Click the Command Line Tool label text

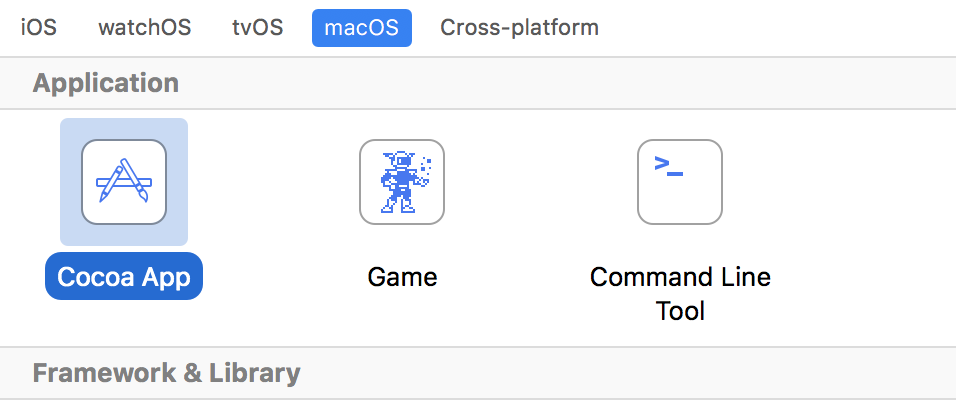[680, 292]
